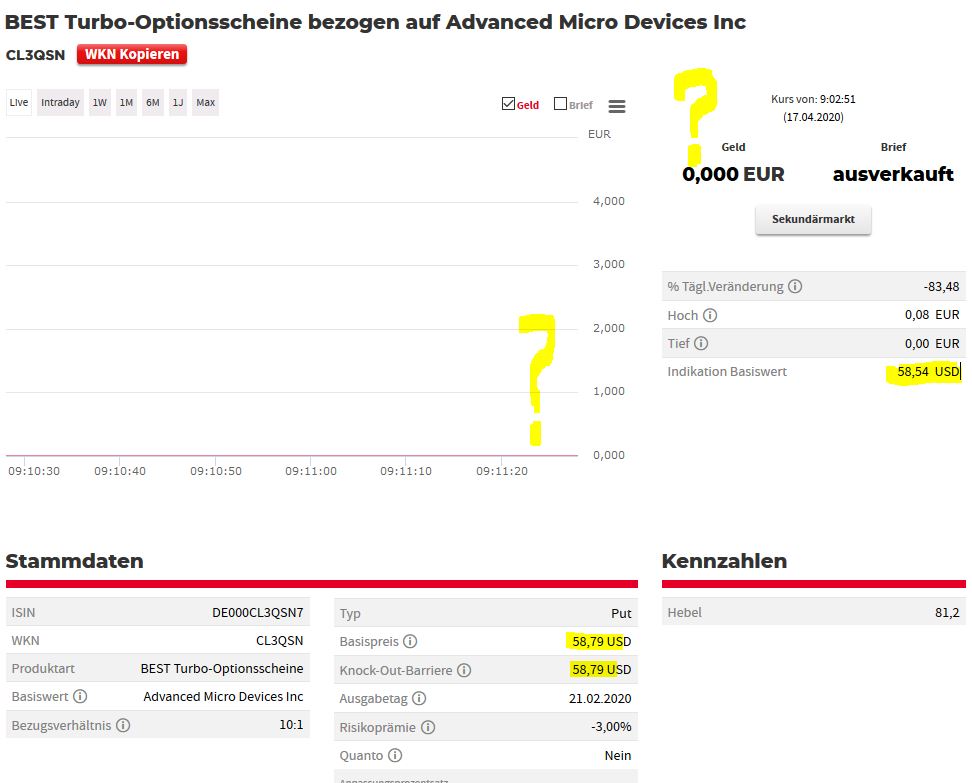Click the Ausgabetag date 21.02.2020

point(599,699)
